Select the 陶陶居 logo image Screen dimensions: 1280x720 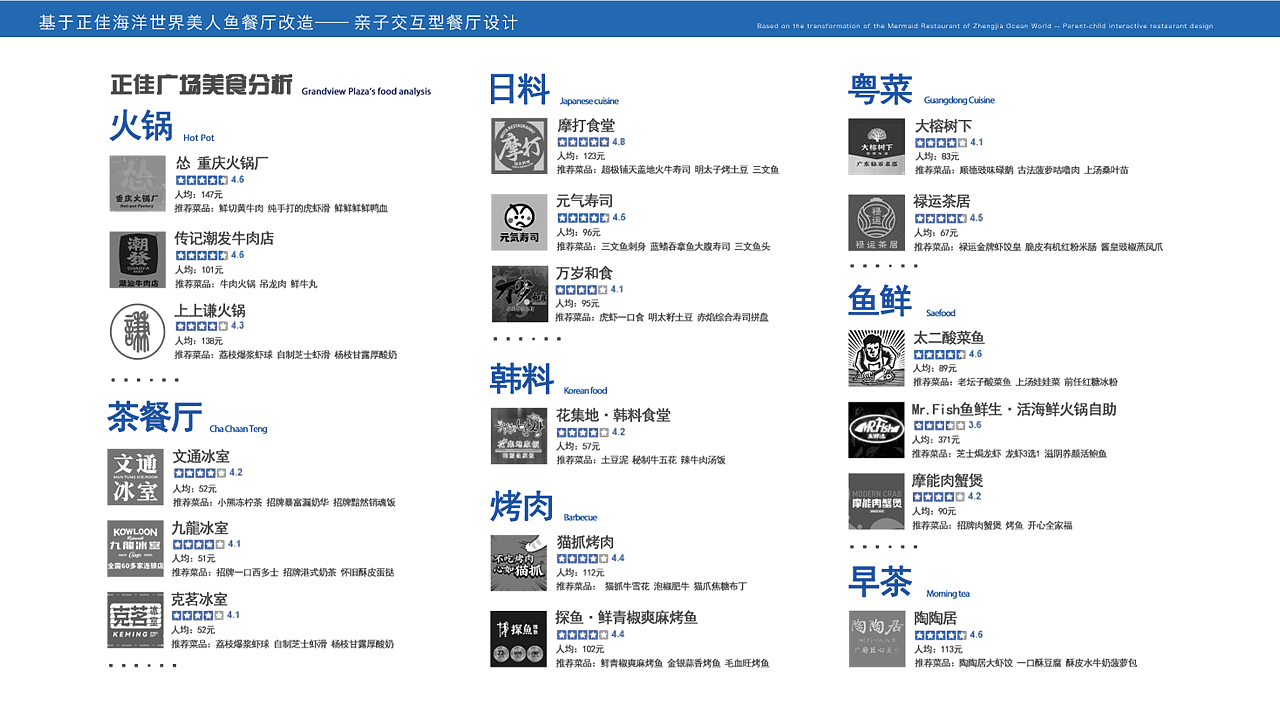pos(876,639)
